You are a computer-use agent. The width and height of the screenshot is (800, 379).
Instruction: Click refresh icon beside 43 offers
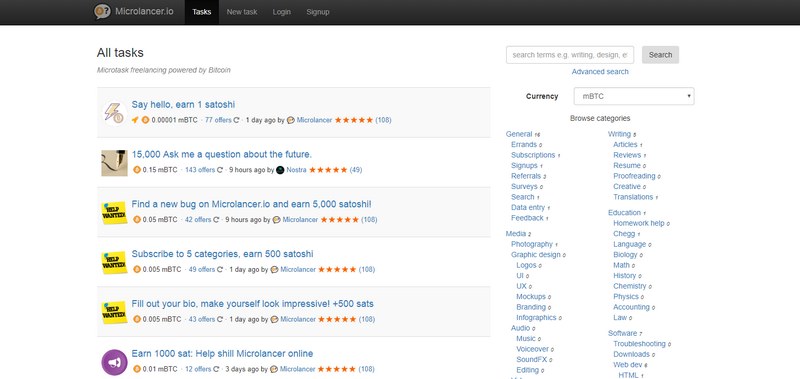[220, 319]
